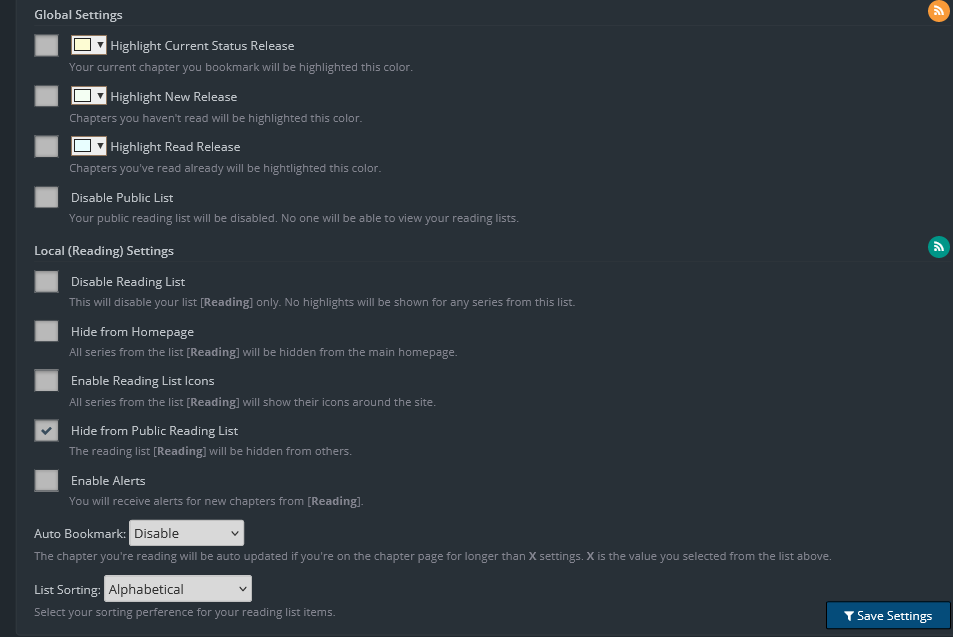Tick the Highlight Read Release checkbox
The image size is (953, 637).
click(46, 146)
